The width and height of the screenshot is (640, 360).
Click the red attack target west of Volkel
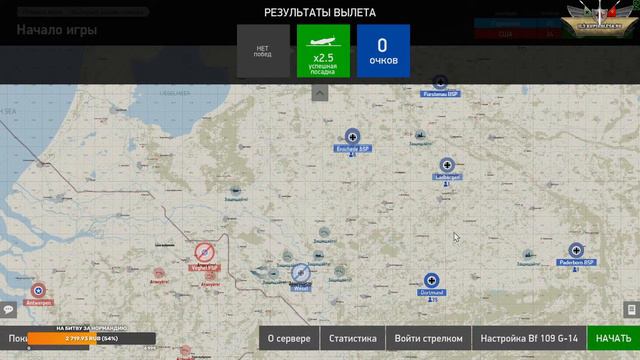point(159,273)
